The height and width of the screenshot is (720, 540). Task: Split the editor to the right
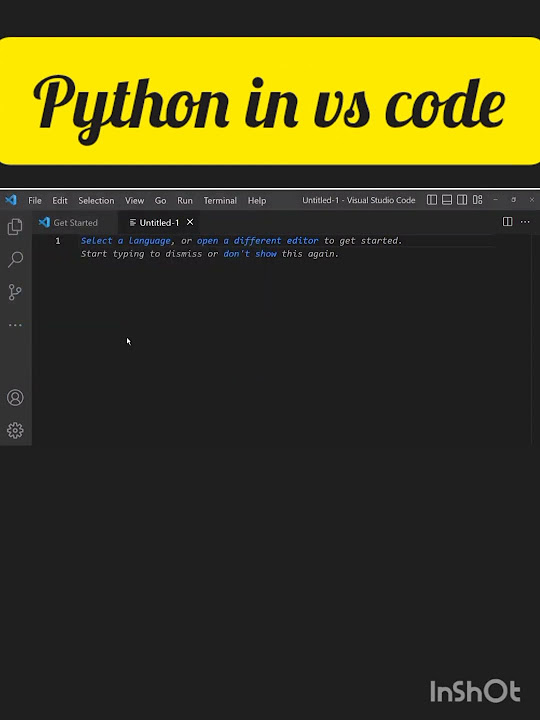tap(507, 222)
